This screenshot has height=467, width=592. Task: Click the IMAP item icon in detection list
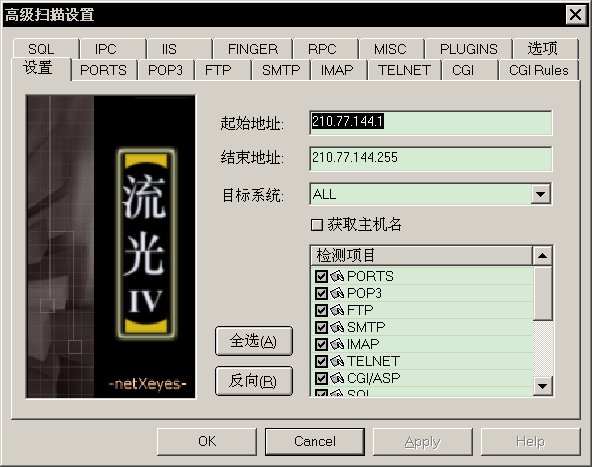tap(337, 344)
